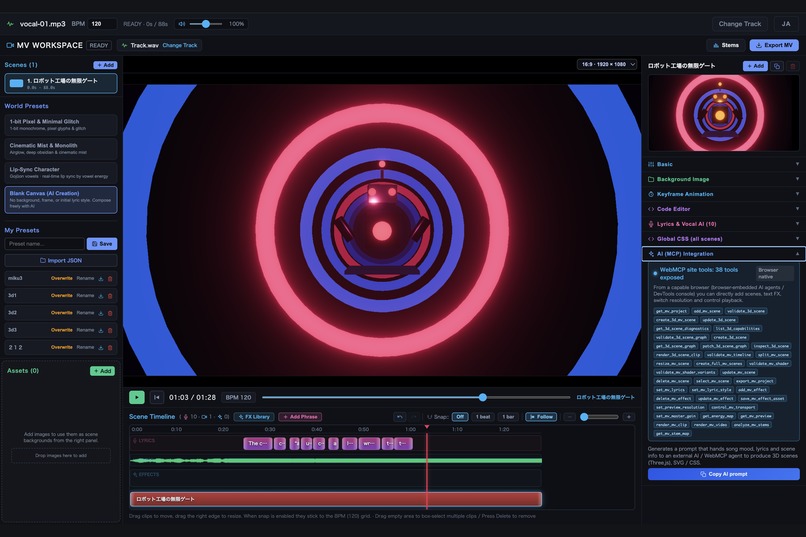Click the download icon for '2 1 2' preset
806x537 pixels.
click(x=101, y=347)
